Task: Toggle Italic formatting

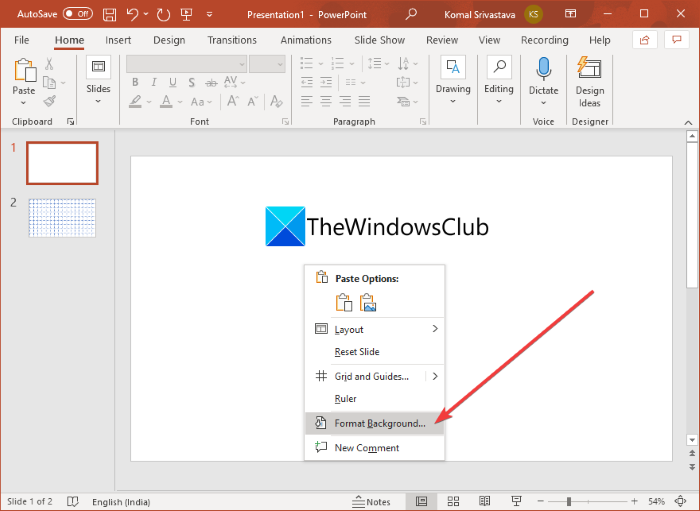Action: pyautogui.click(x=154, y=83)
